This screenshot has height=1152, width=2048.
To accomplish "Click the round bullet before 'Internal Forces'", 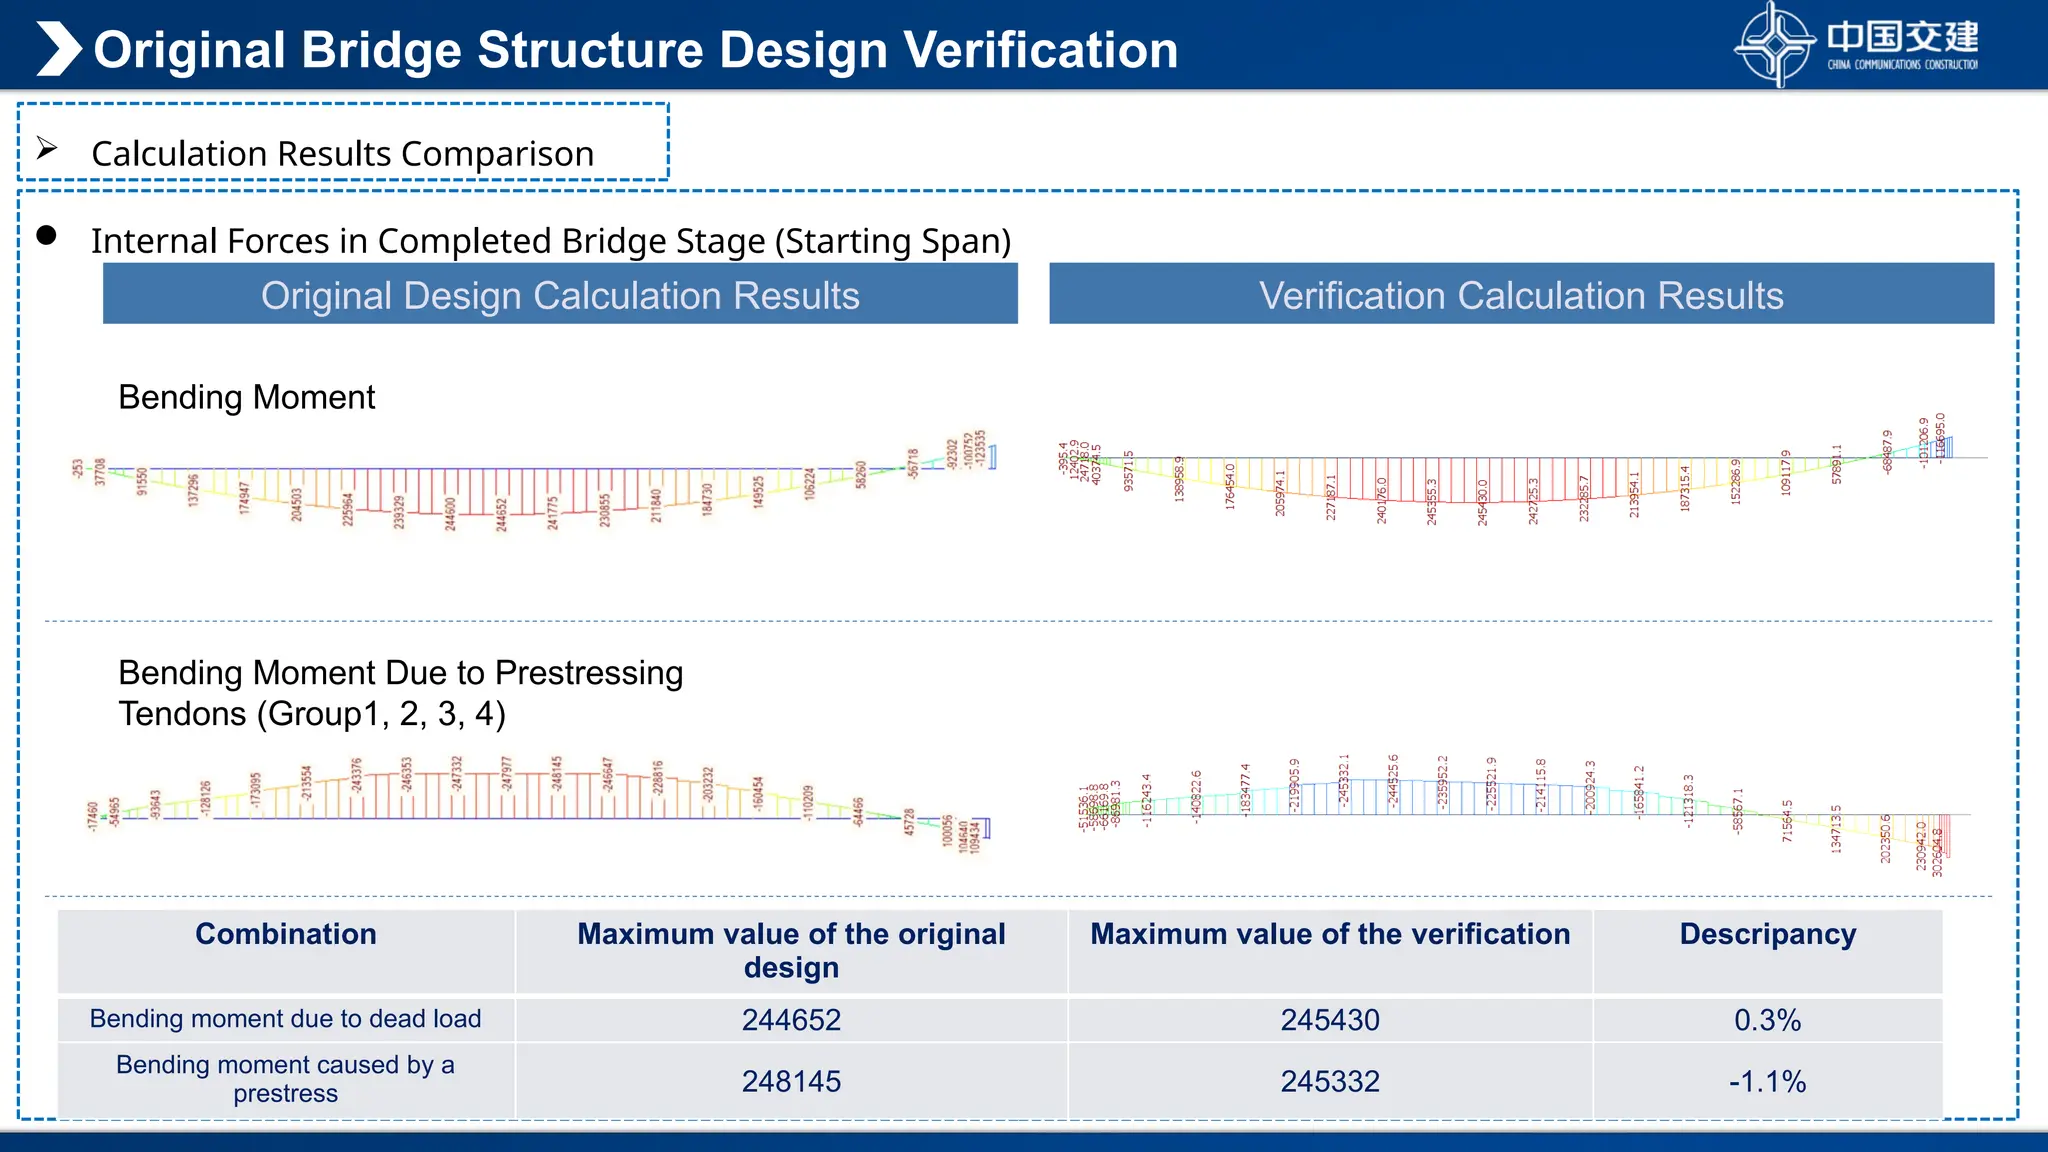I will pos(46,236).
